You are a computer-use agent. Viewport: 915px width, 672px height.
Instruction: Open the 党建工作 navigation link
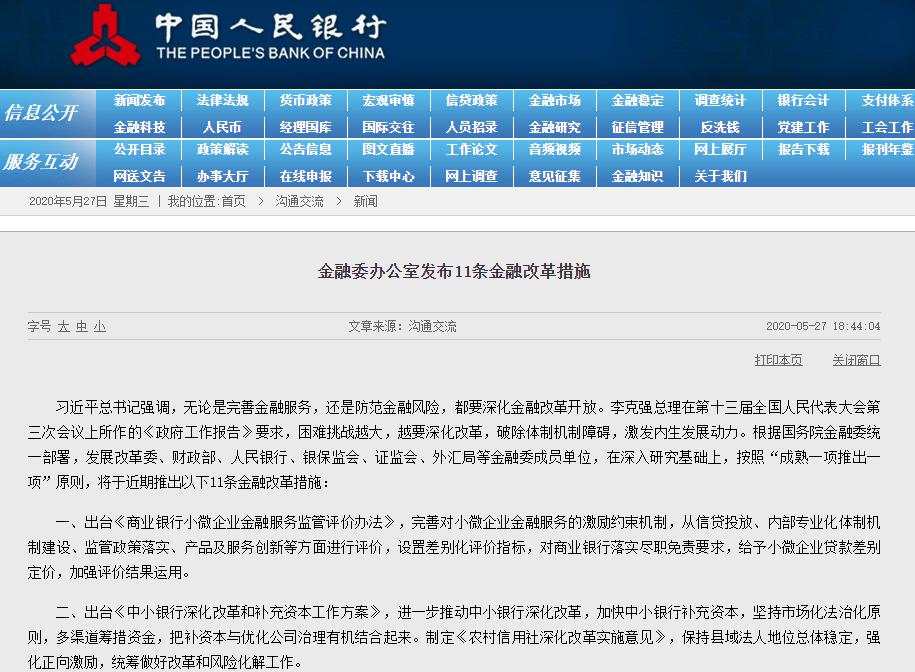pos(803,127)
